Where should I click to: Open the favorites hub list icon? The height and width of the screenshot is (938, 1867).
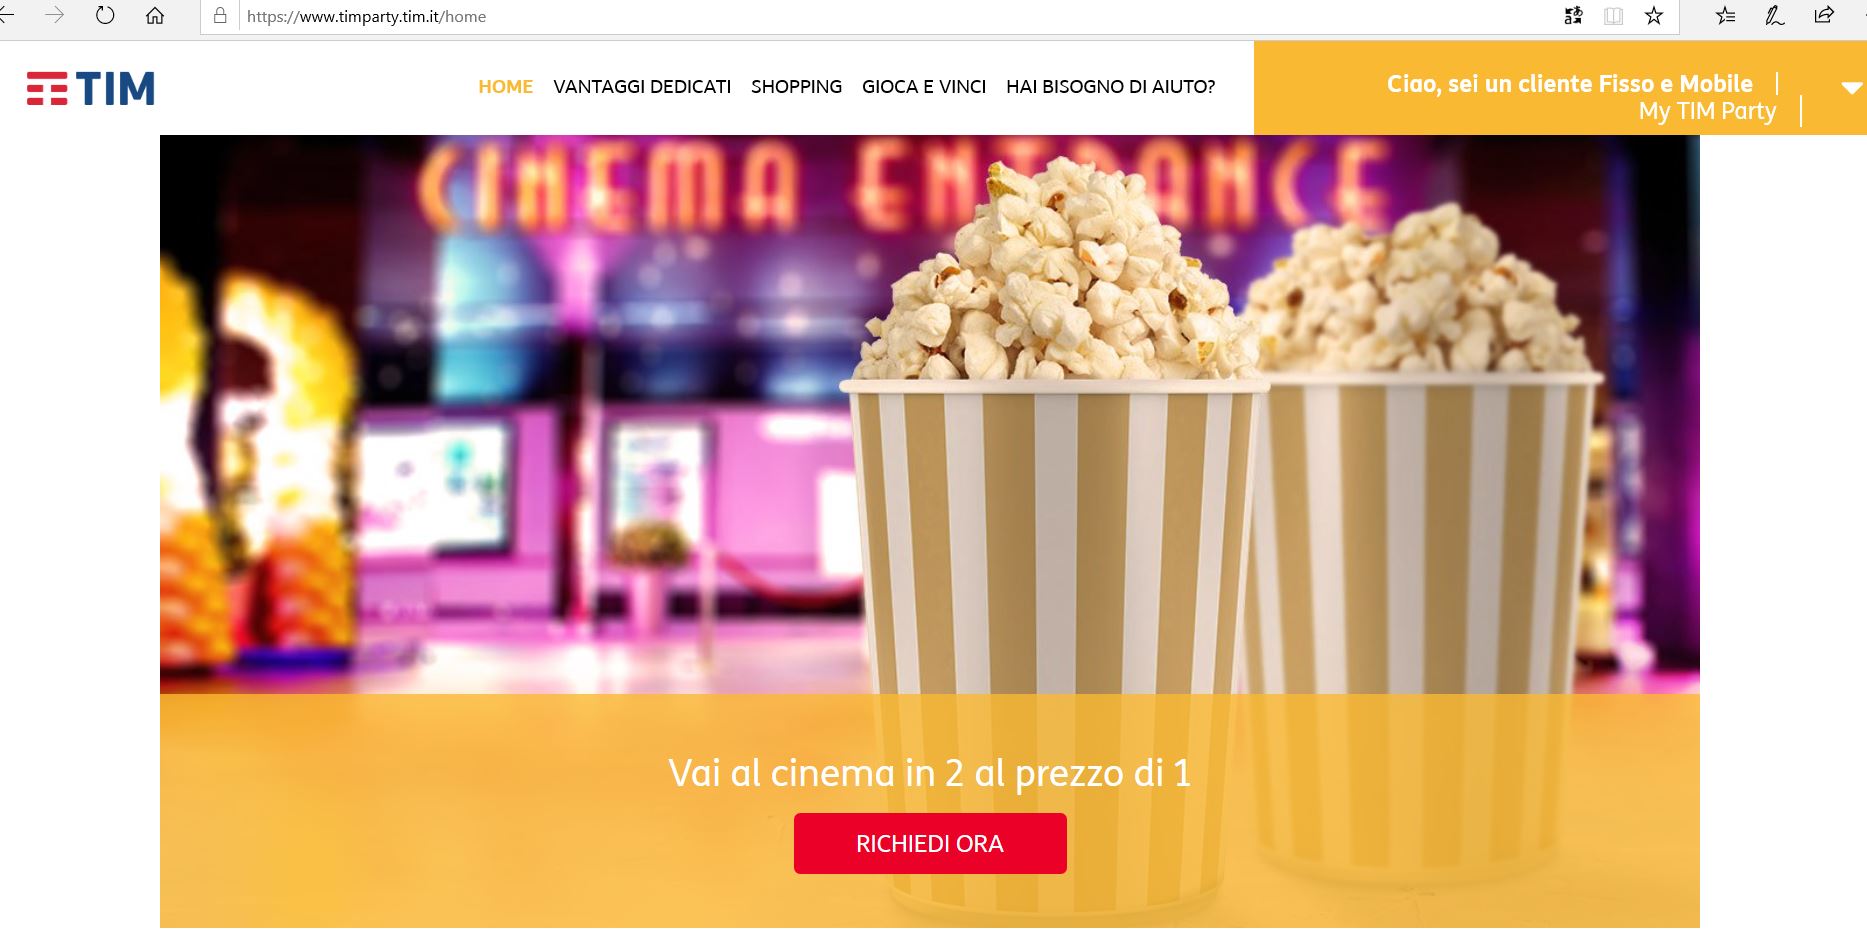tap(1726, 16)
